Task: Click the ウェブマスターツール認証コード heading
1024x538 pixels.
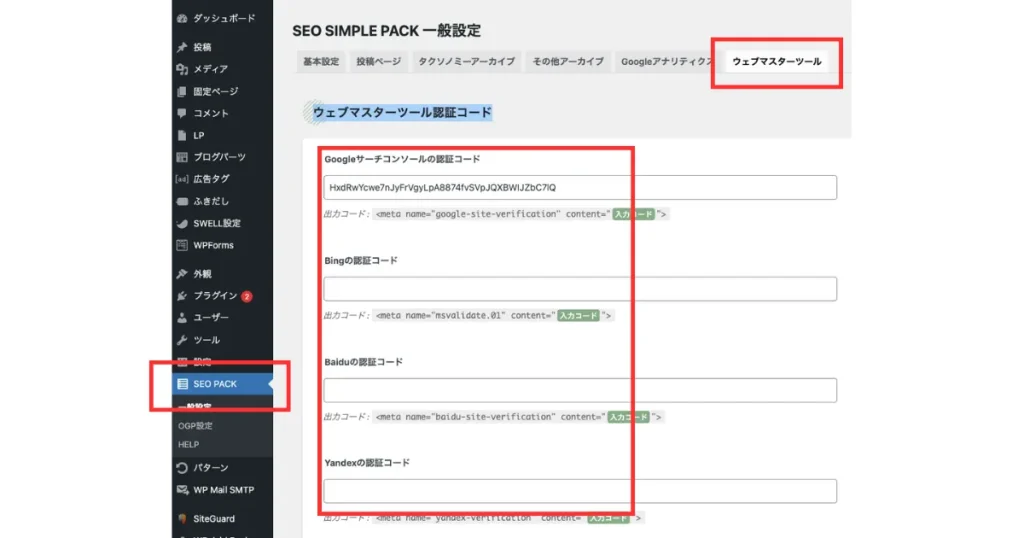Action: 402,112
